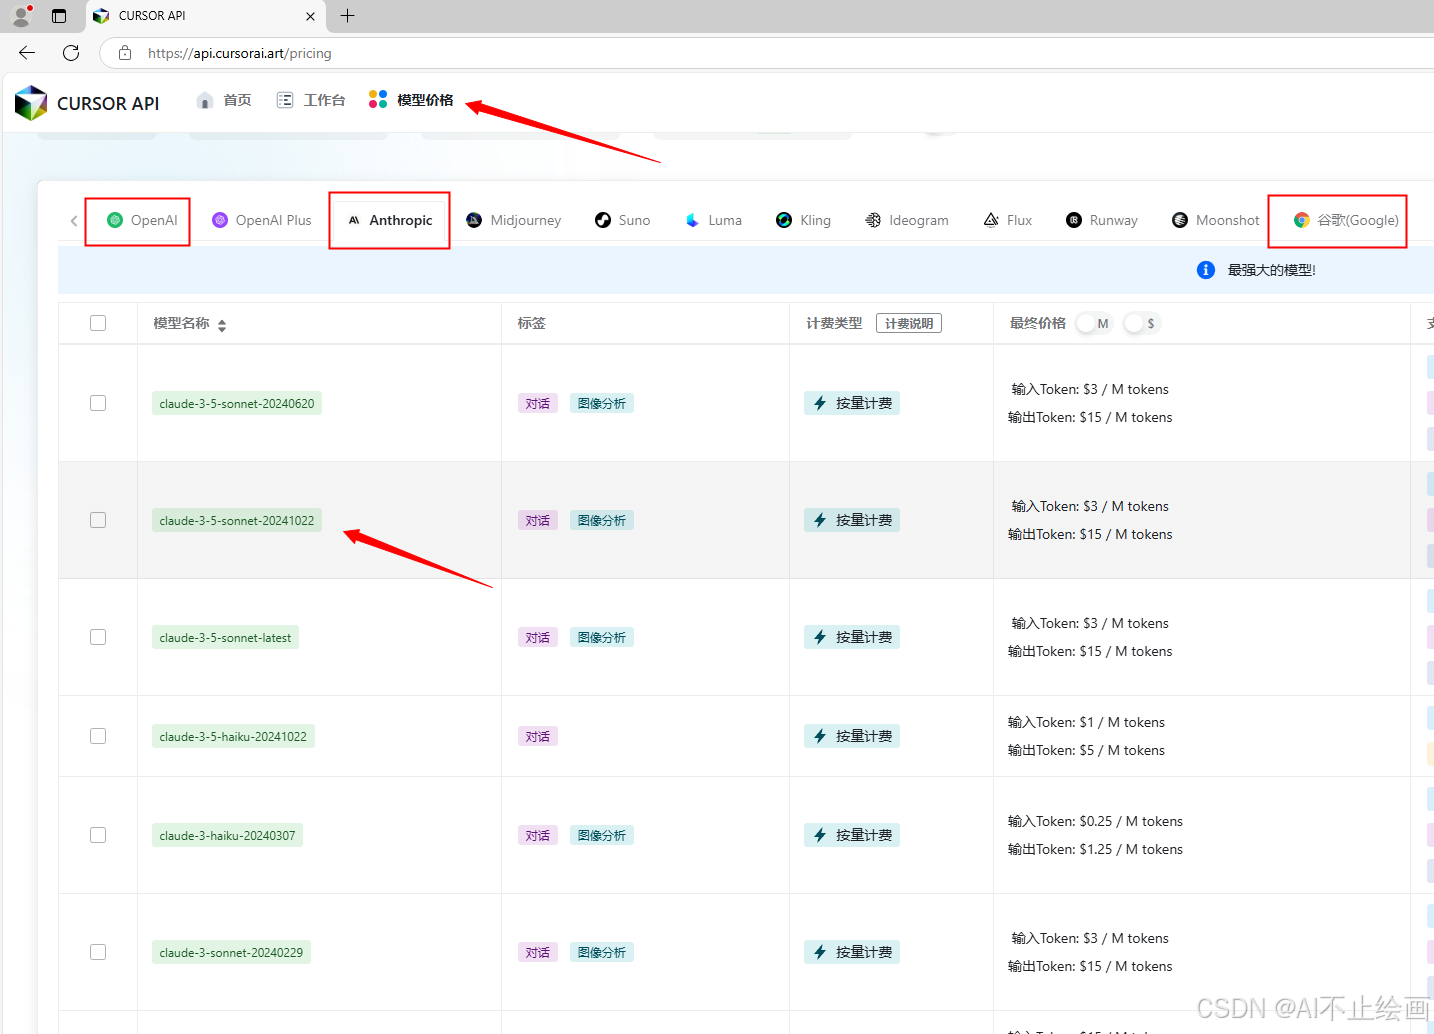Screen dimensions: 1434x1034
Task: Click the Kling vendor icon
Action: pyautogui.click(x=784, y=220)
